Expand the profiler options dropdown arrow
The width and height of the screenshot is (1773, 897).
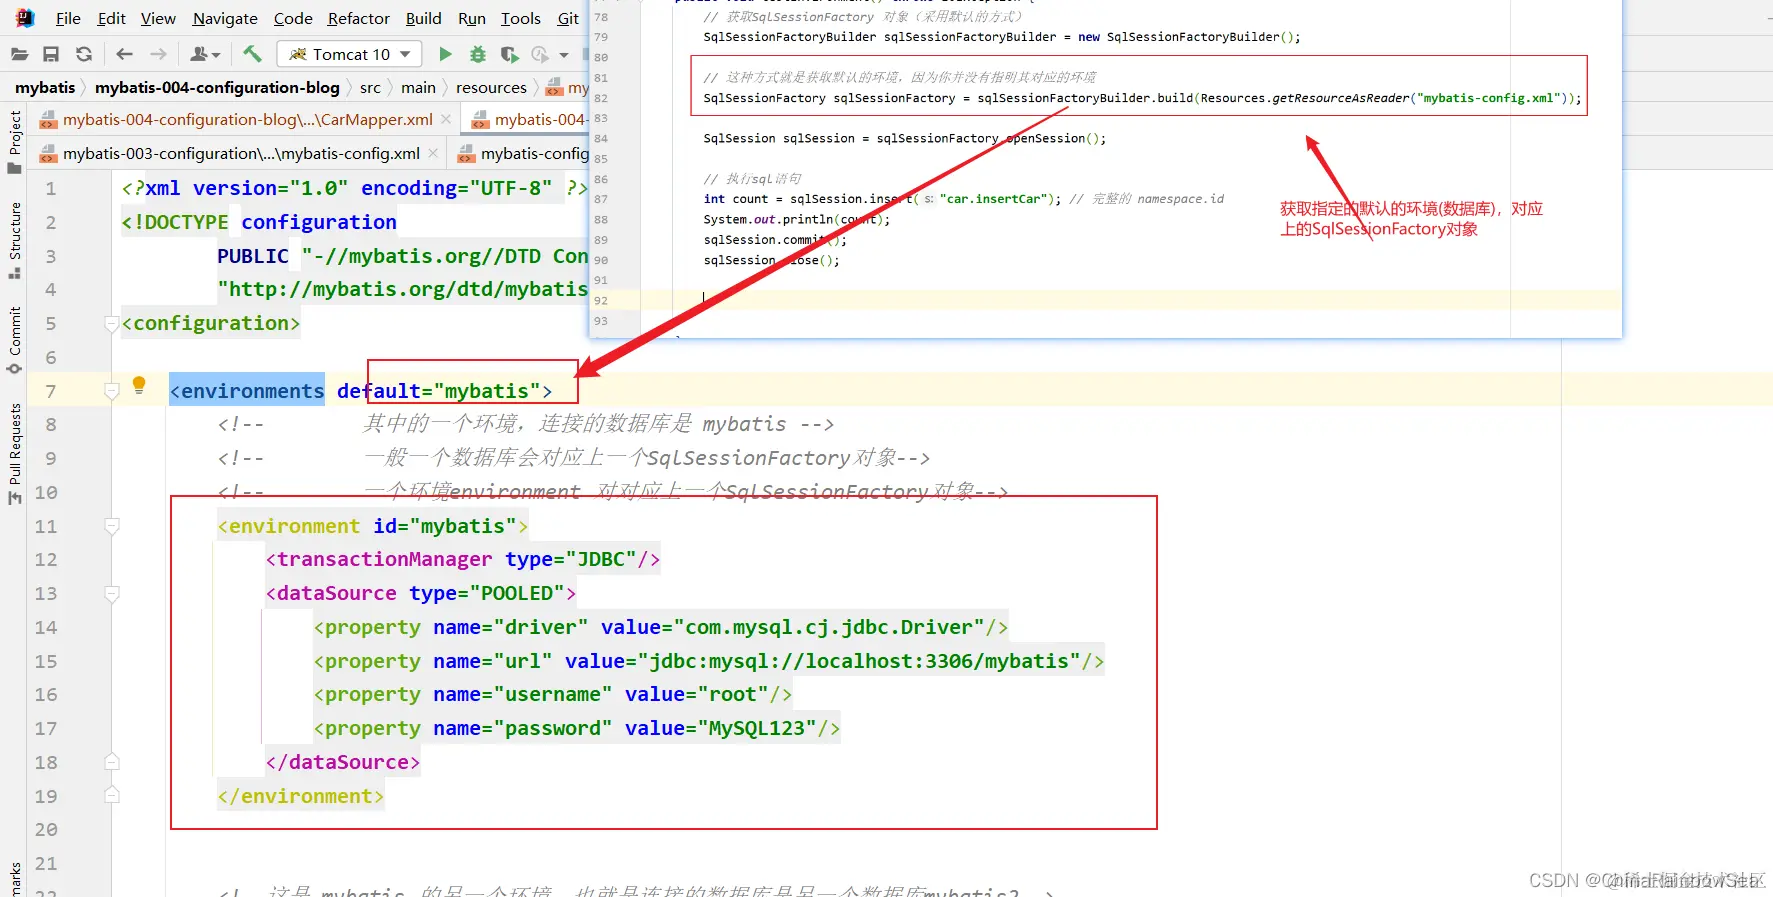pos(564,55)
